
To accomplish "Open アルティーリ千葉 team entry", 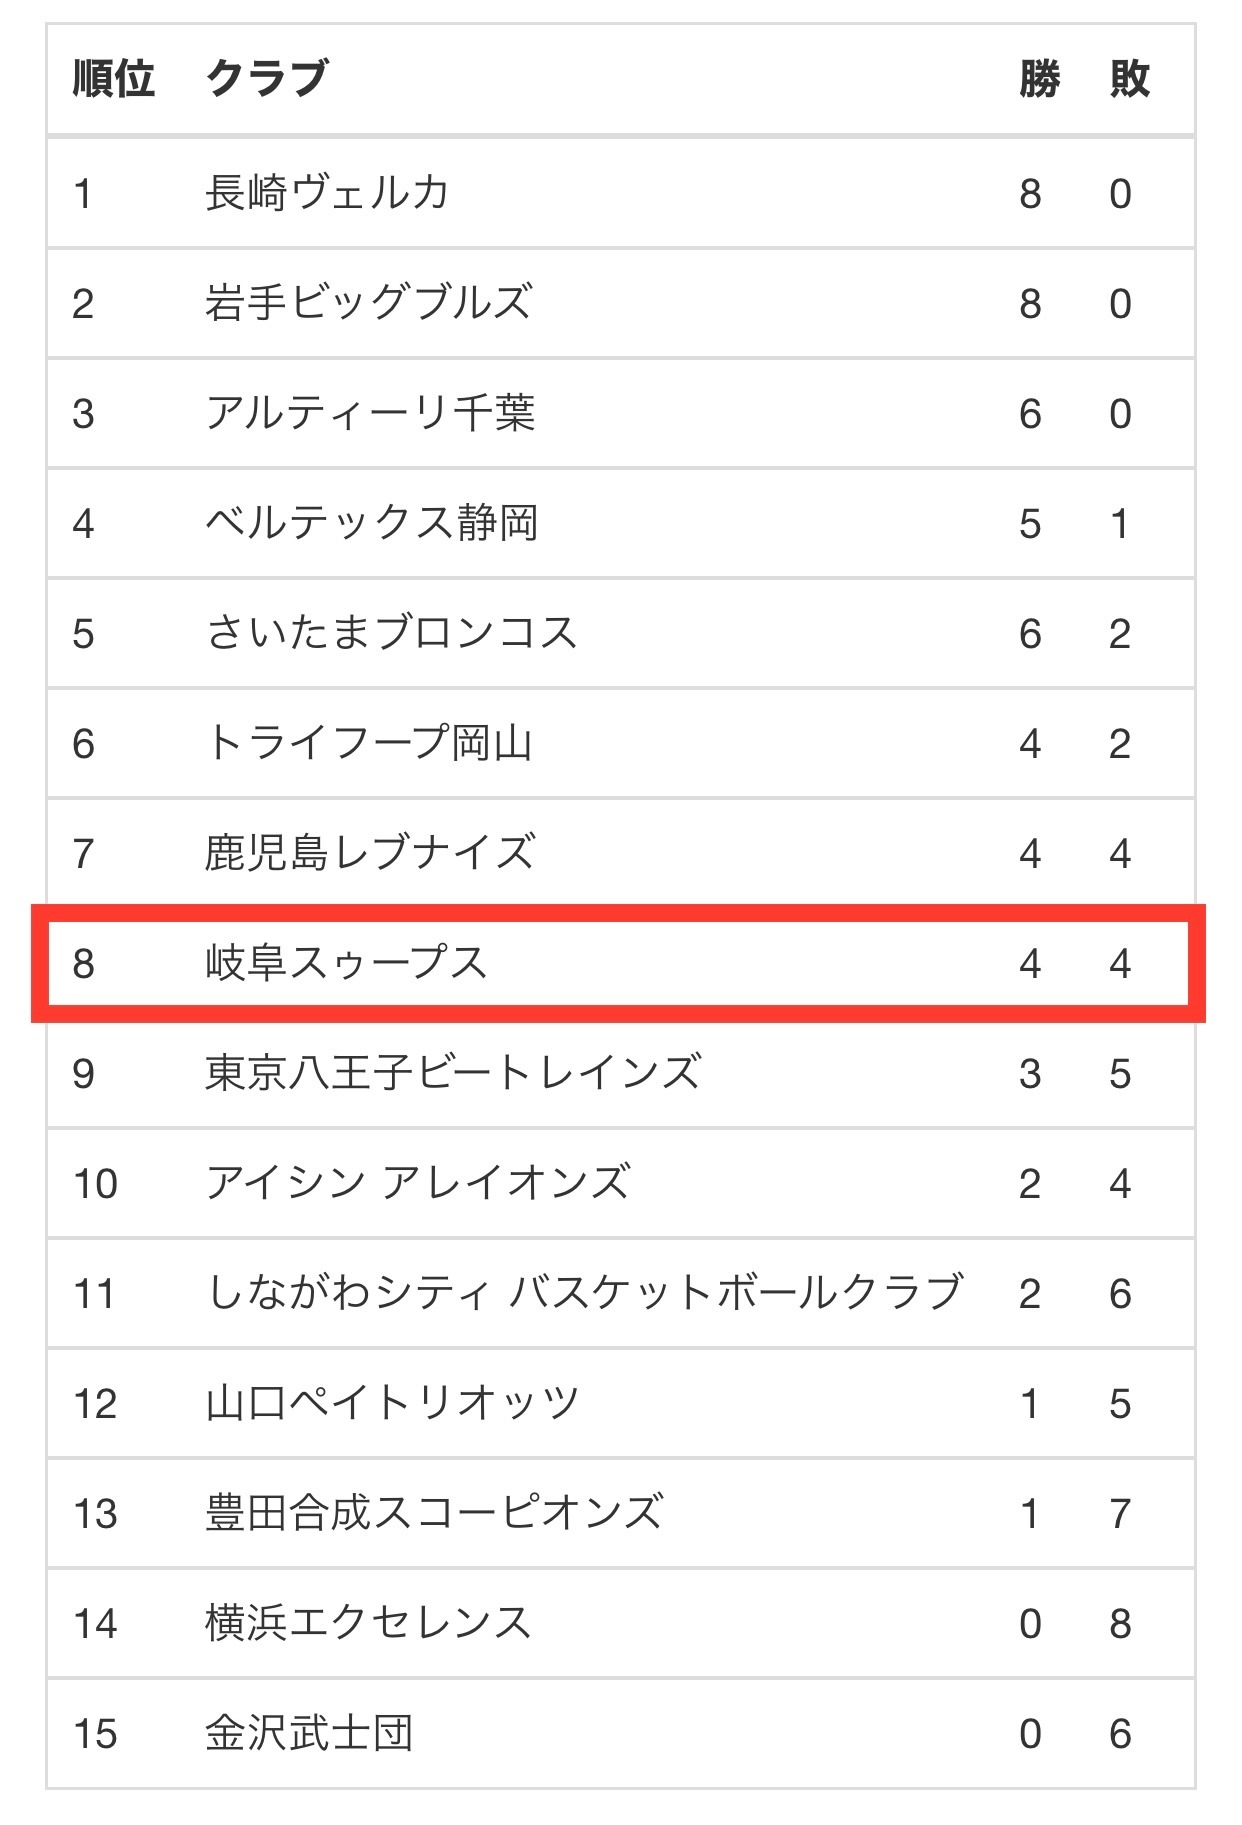I will click(x=370, y=412).
